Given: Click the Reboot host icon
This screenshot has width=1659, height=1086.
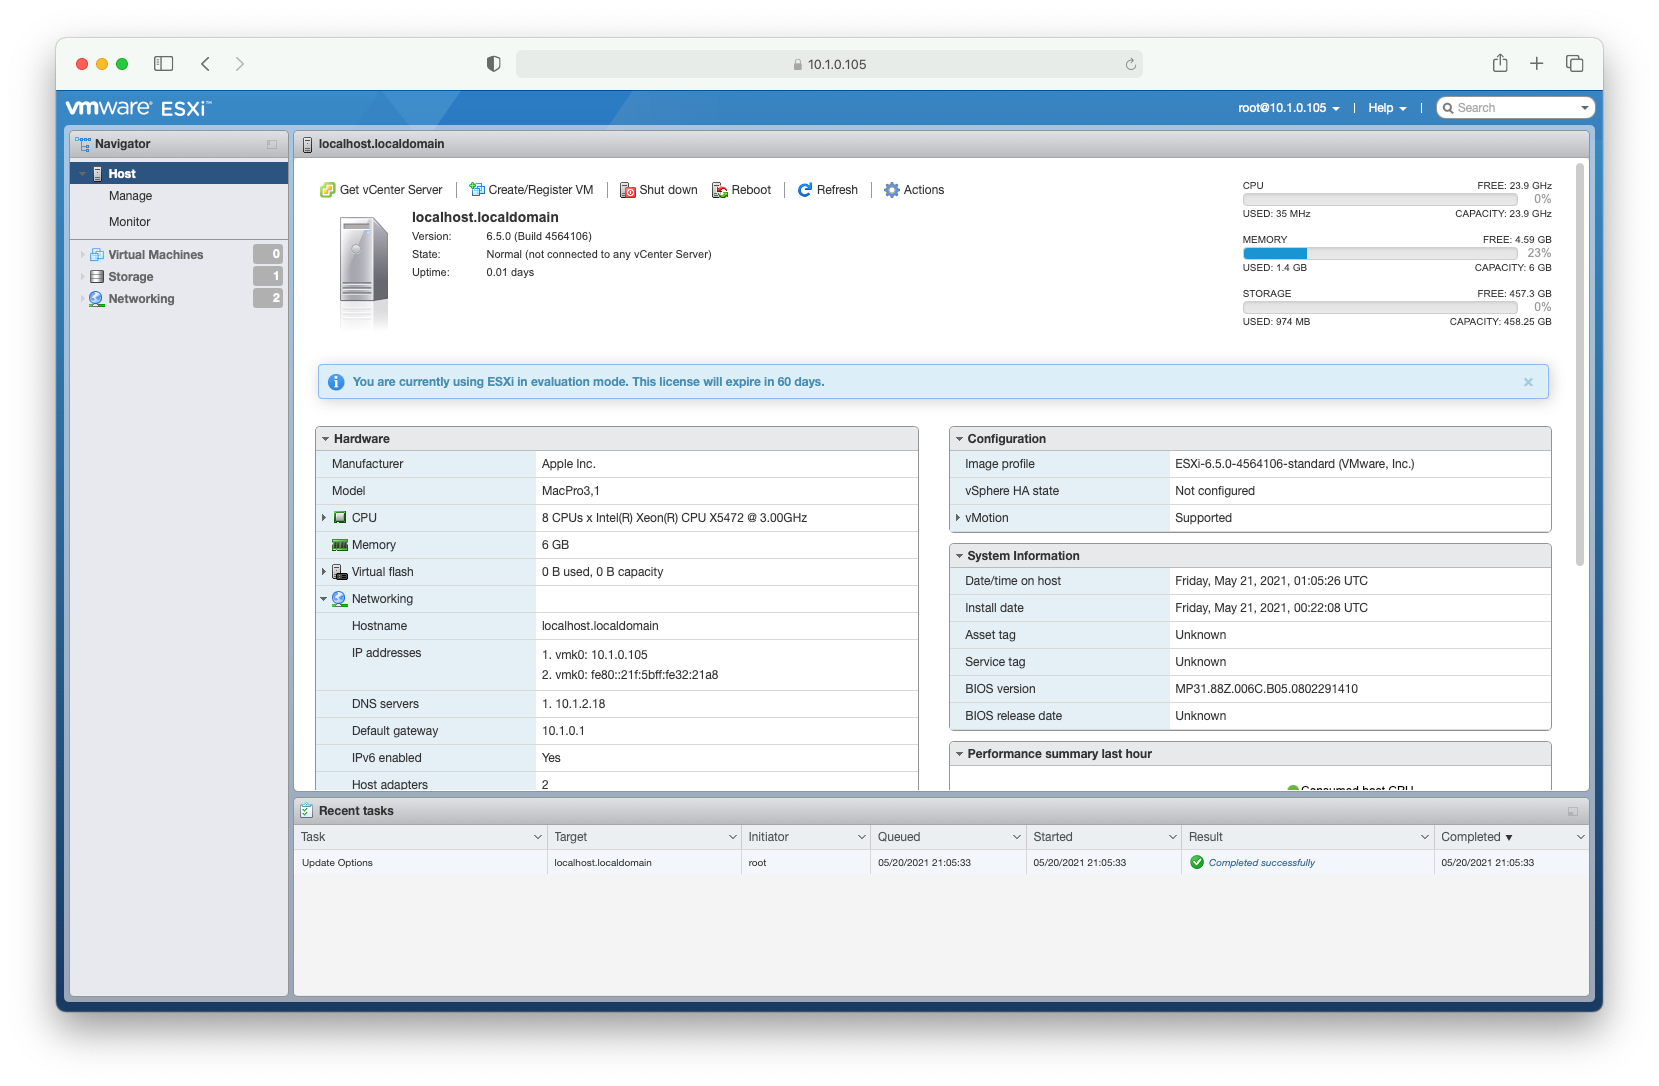Looking at the screenshot, I should 720,190.
